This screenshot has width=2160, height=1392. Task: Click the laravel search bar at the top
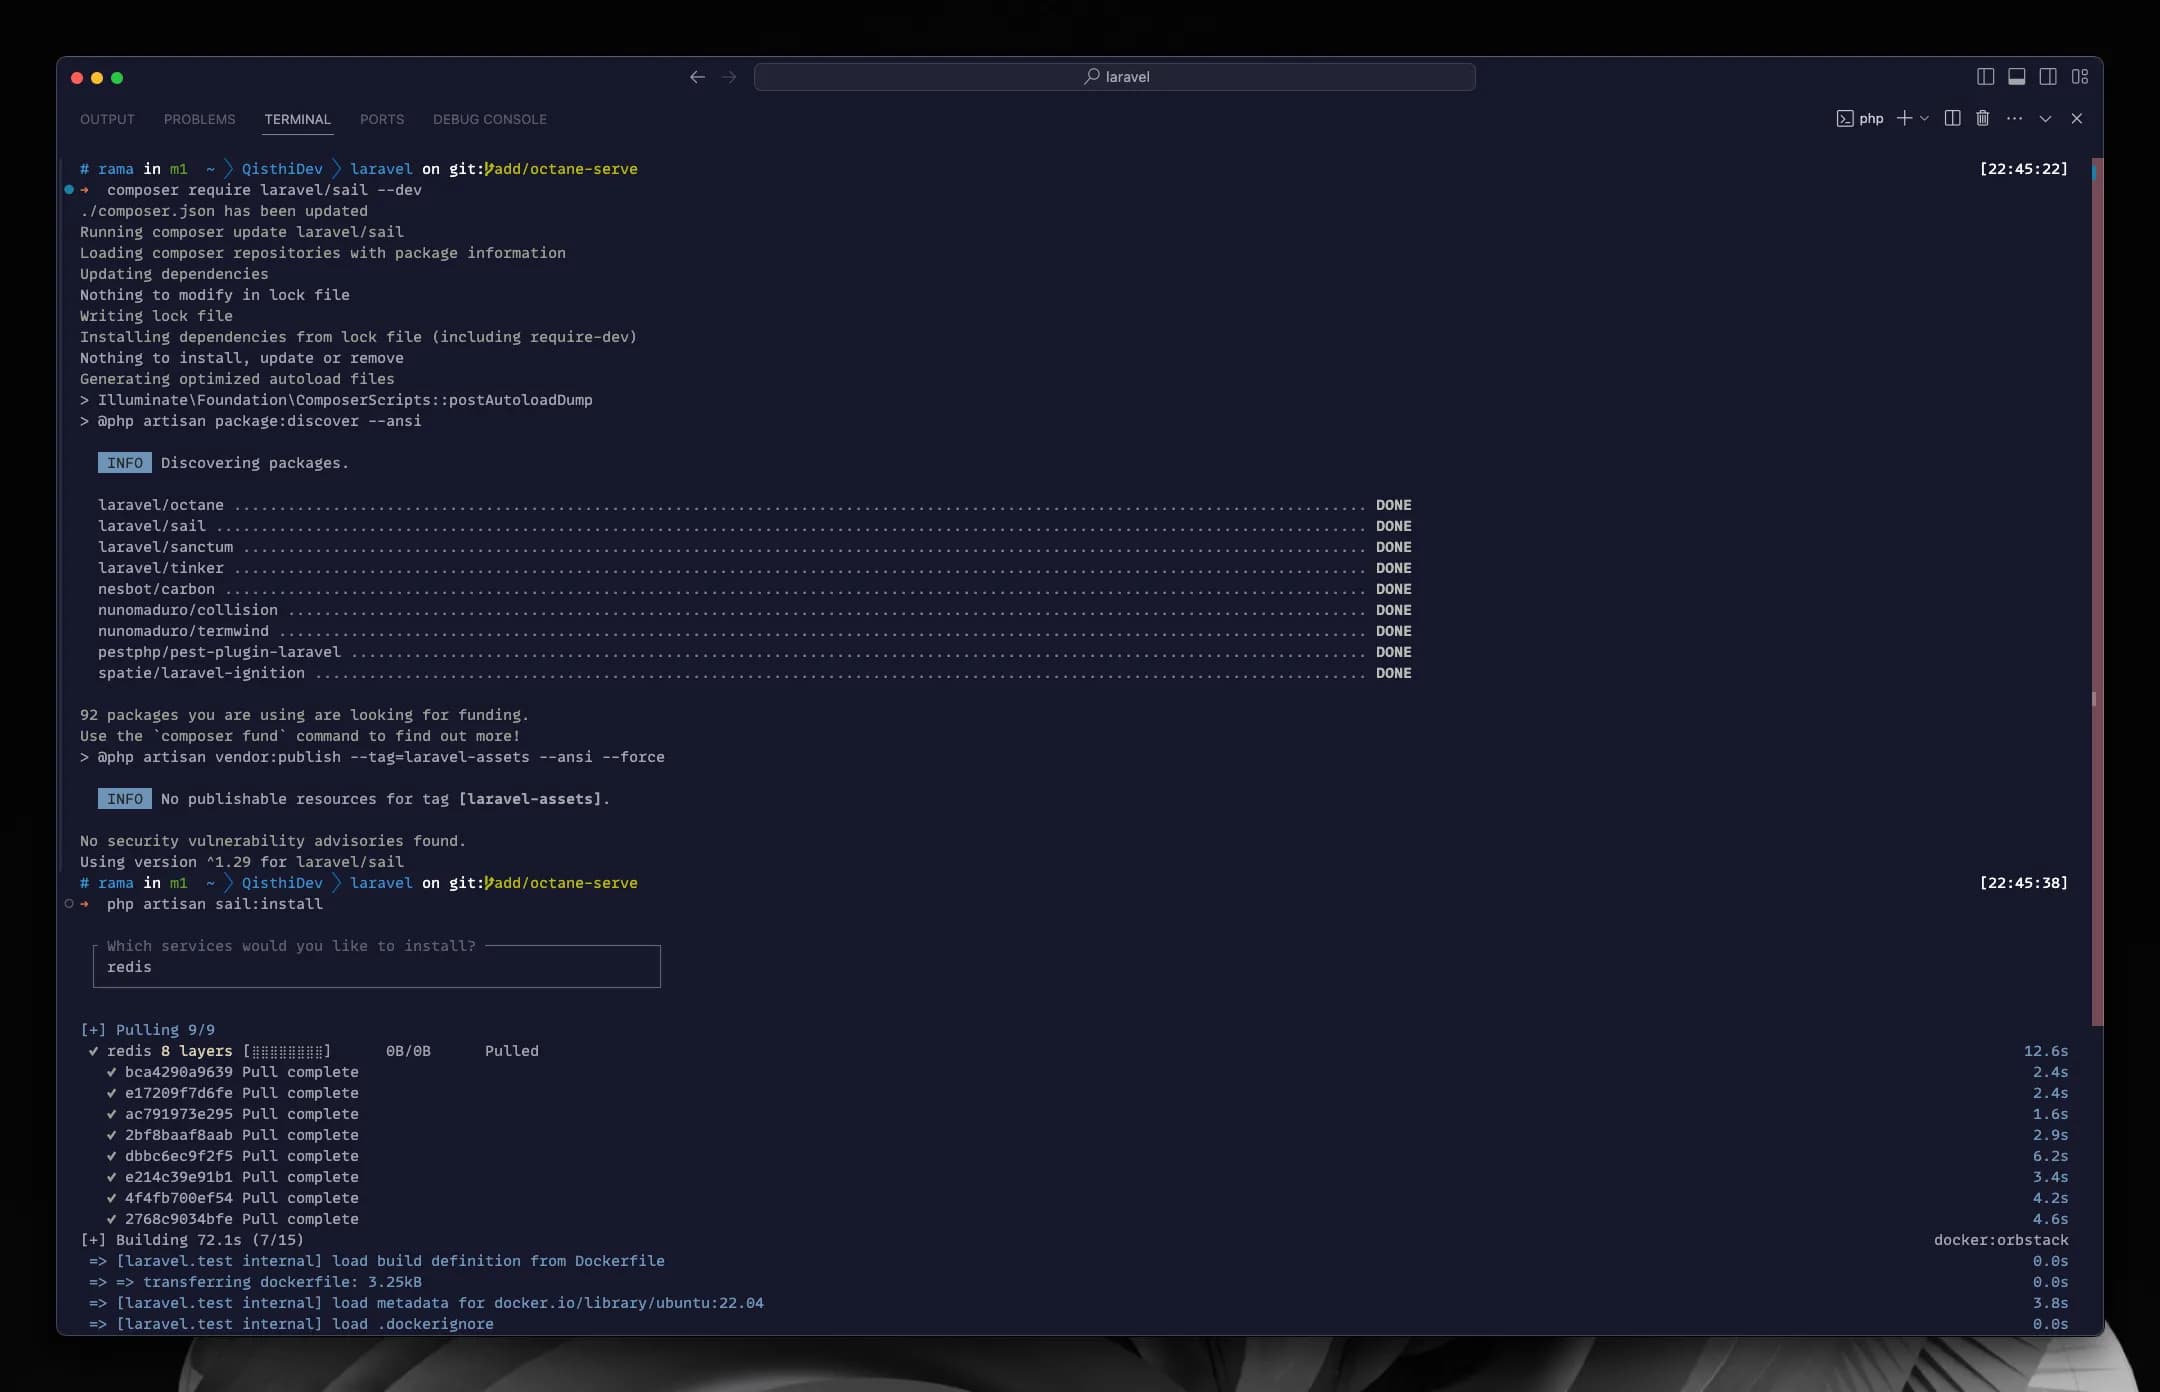click(1115, 77)
